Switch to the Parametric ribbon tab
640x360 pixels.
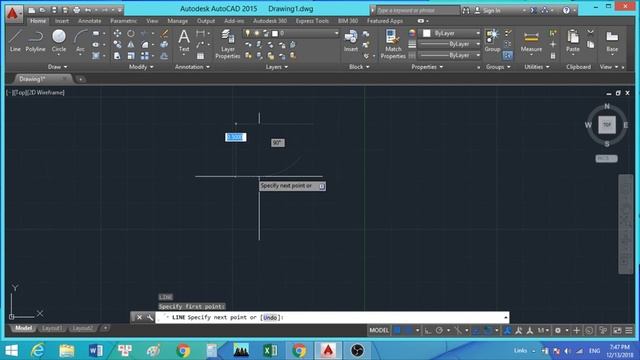[124, 21]
